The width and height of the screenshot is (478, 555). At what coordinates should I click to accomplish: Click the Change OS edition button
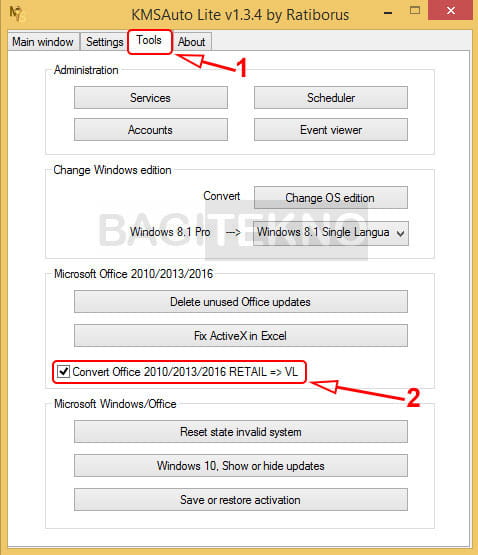coord(331,198)
